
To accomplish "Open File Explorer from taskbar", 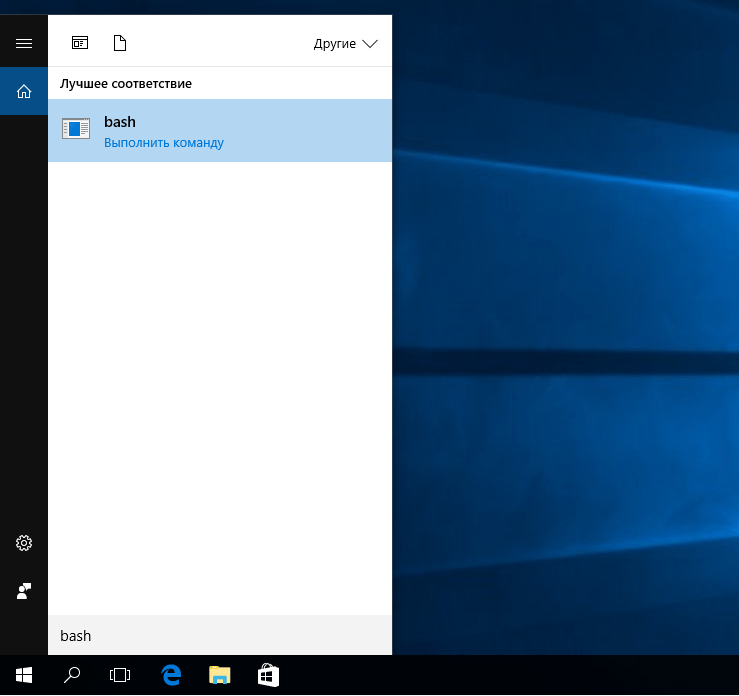I will pos(220,675).
